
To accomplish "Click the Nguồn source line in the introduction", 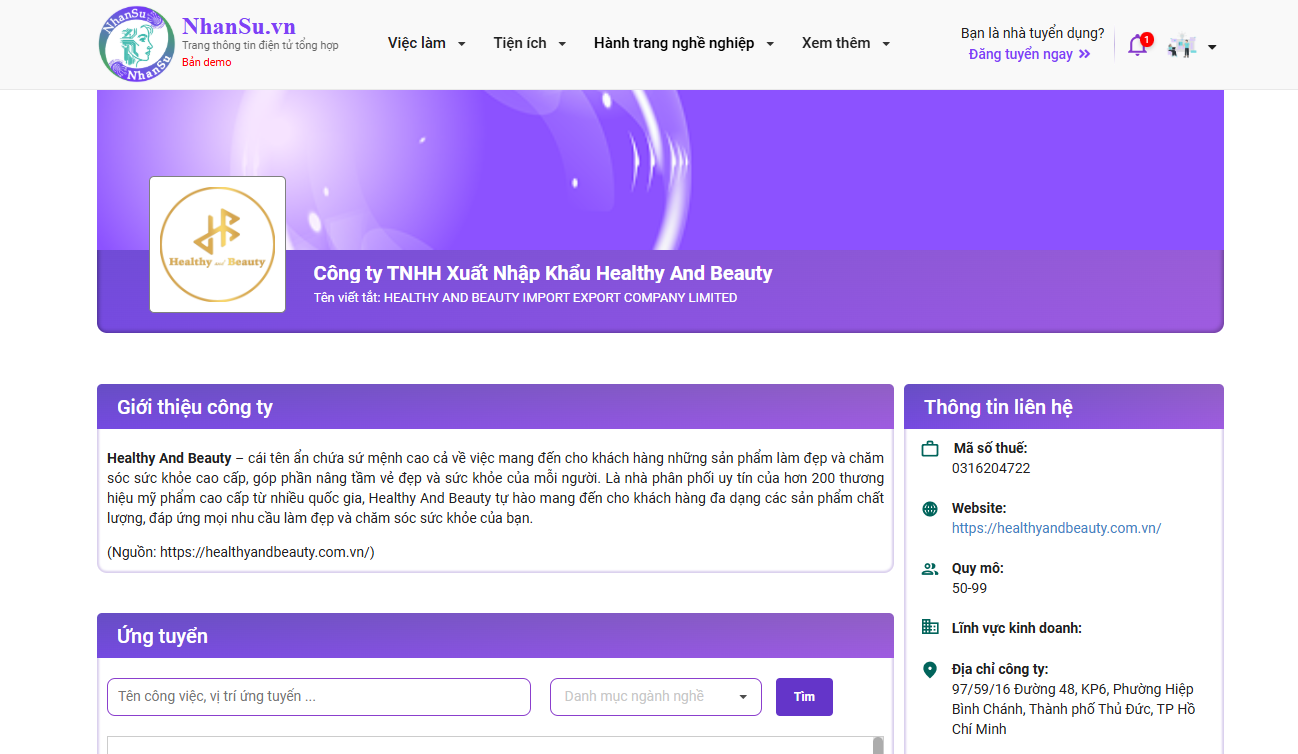I will point(241,552).
